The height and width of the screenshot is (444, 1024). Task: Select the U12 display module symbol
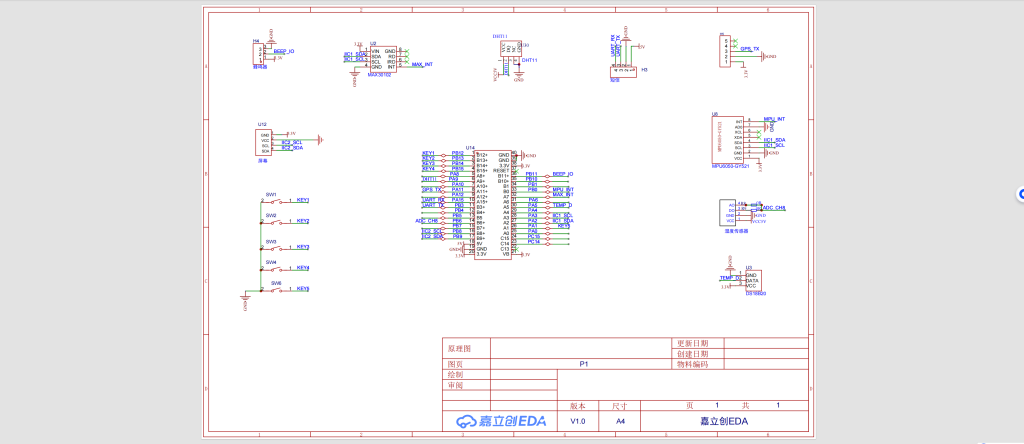pos(265,142)
